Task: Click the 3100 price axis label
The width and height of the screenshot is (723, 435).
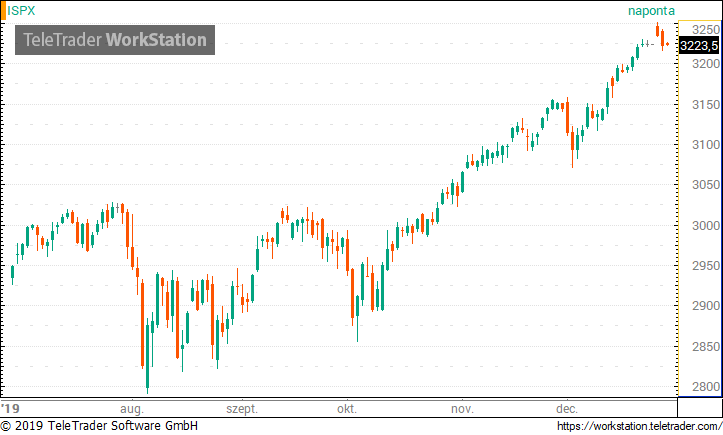Action: [705, 145]
